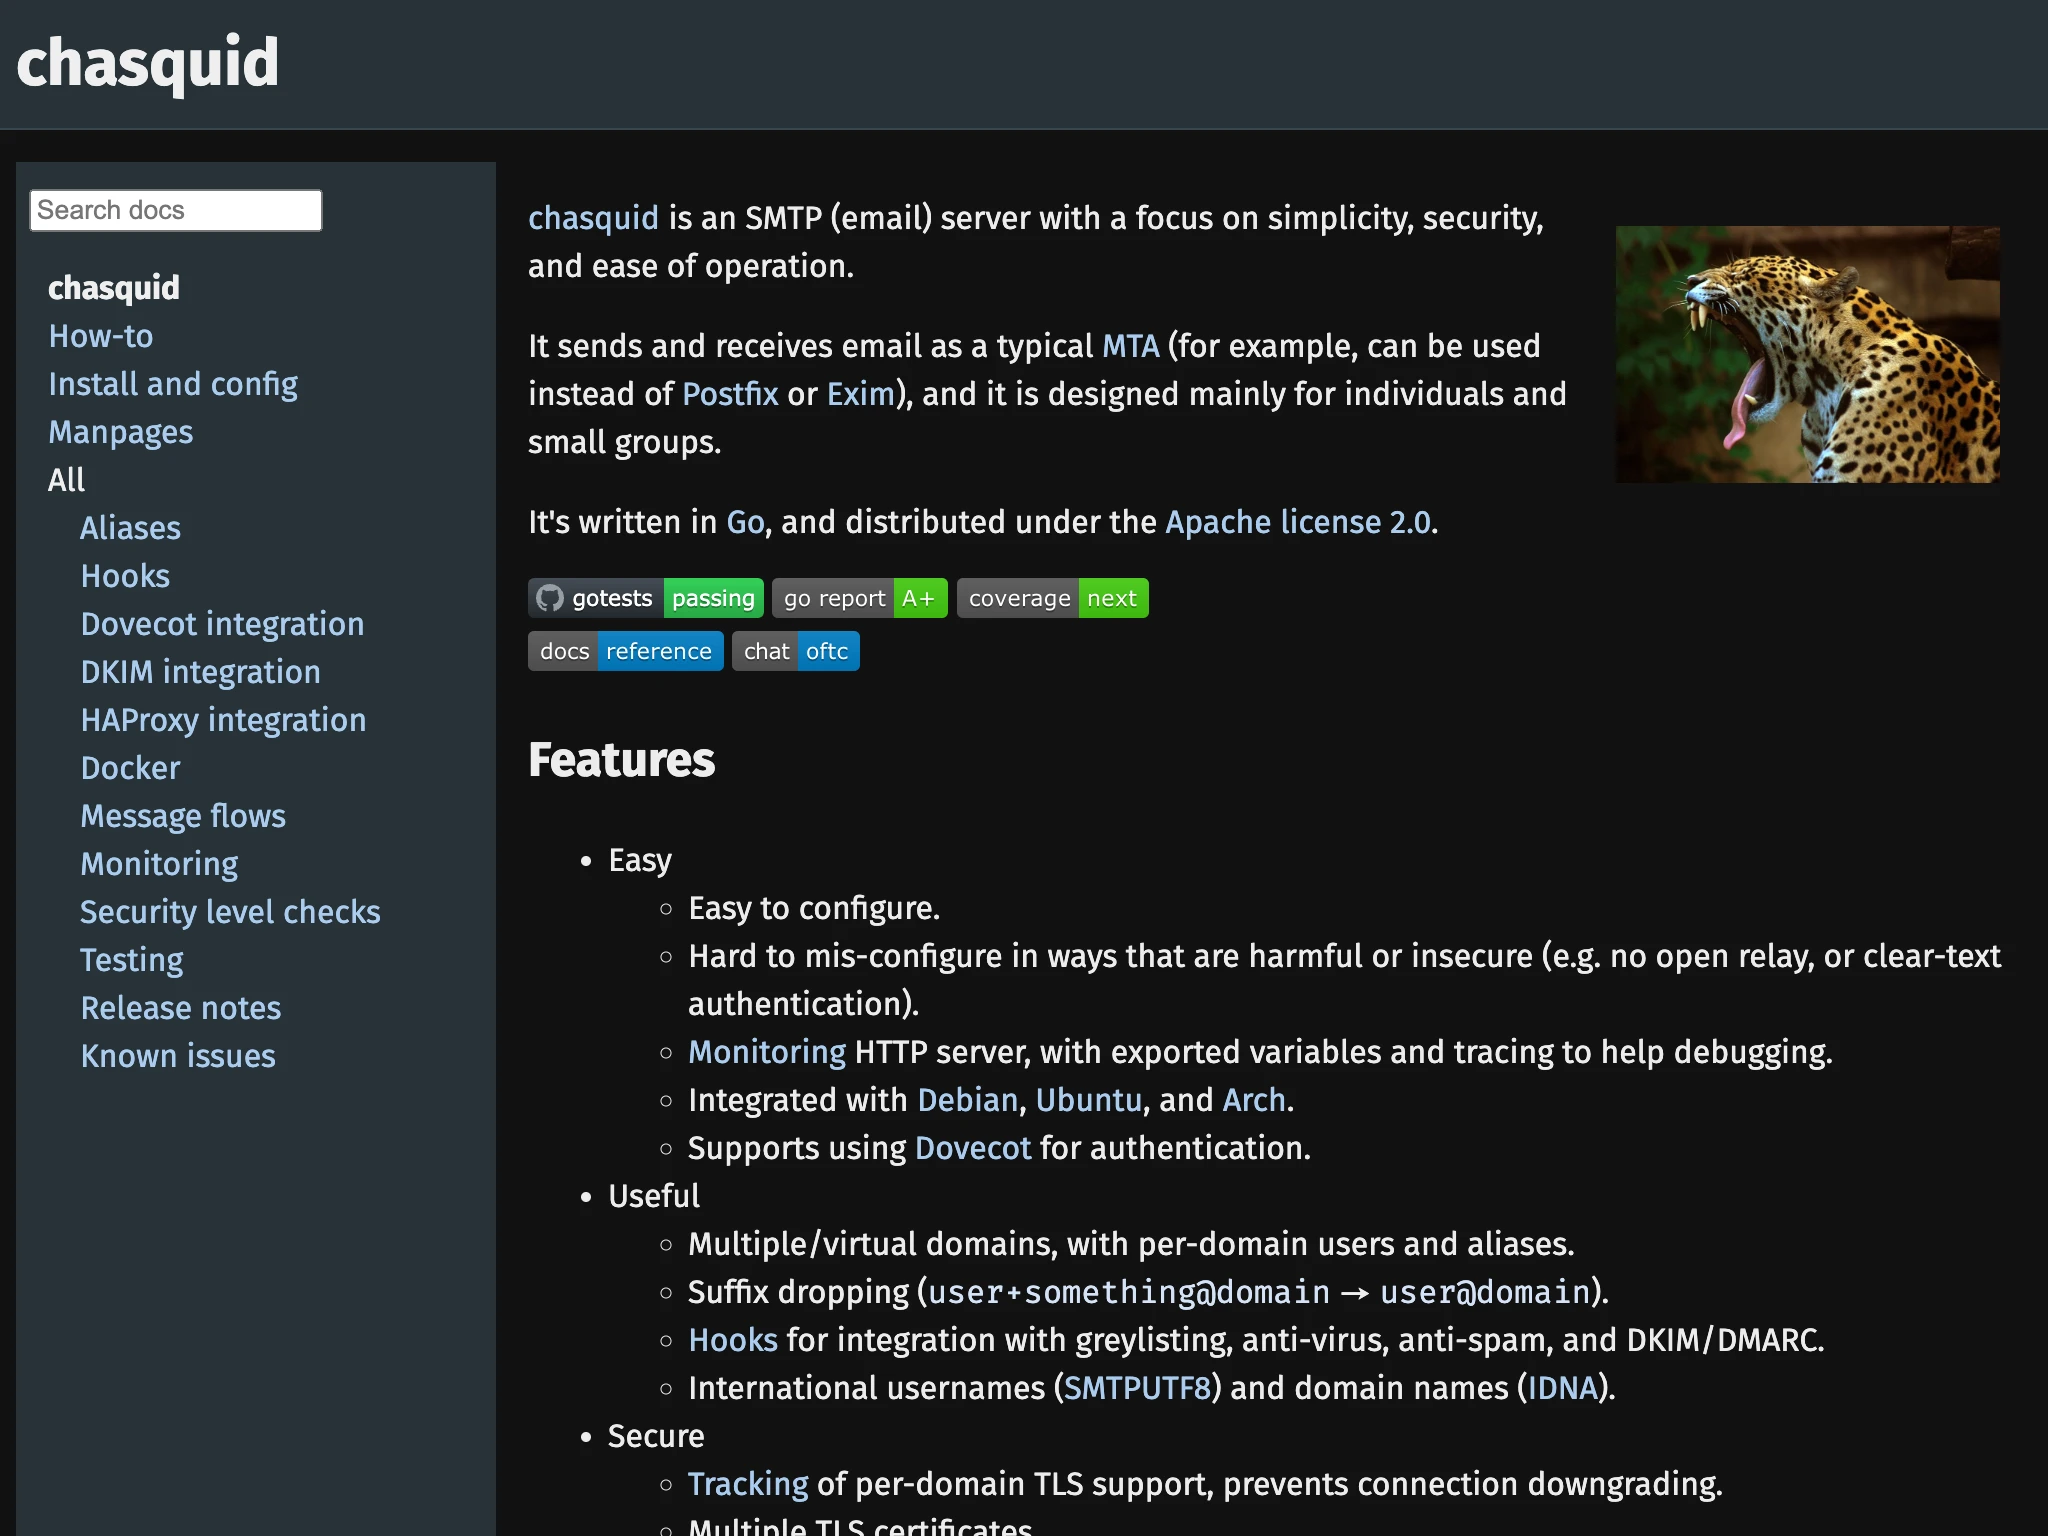Click the GitHub icon on the gotests badge
The height and width of the screenshot is (1536, 2048).
548,597
